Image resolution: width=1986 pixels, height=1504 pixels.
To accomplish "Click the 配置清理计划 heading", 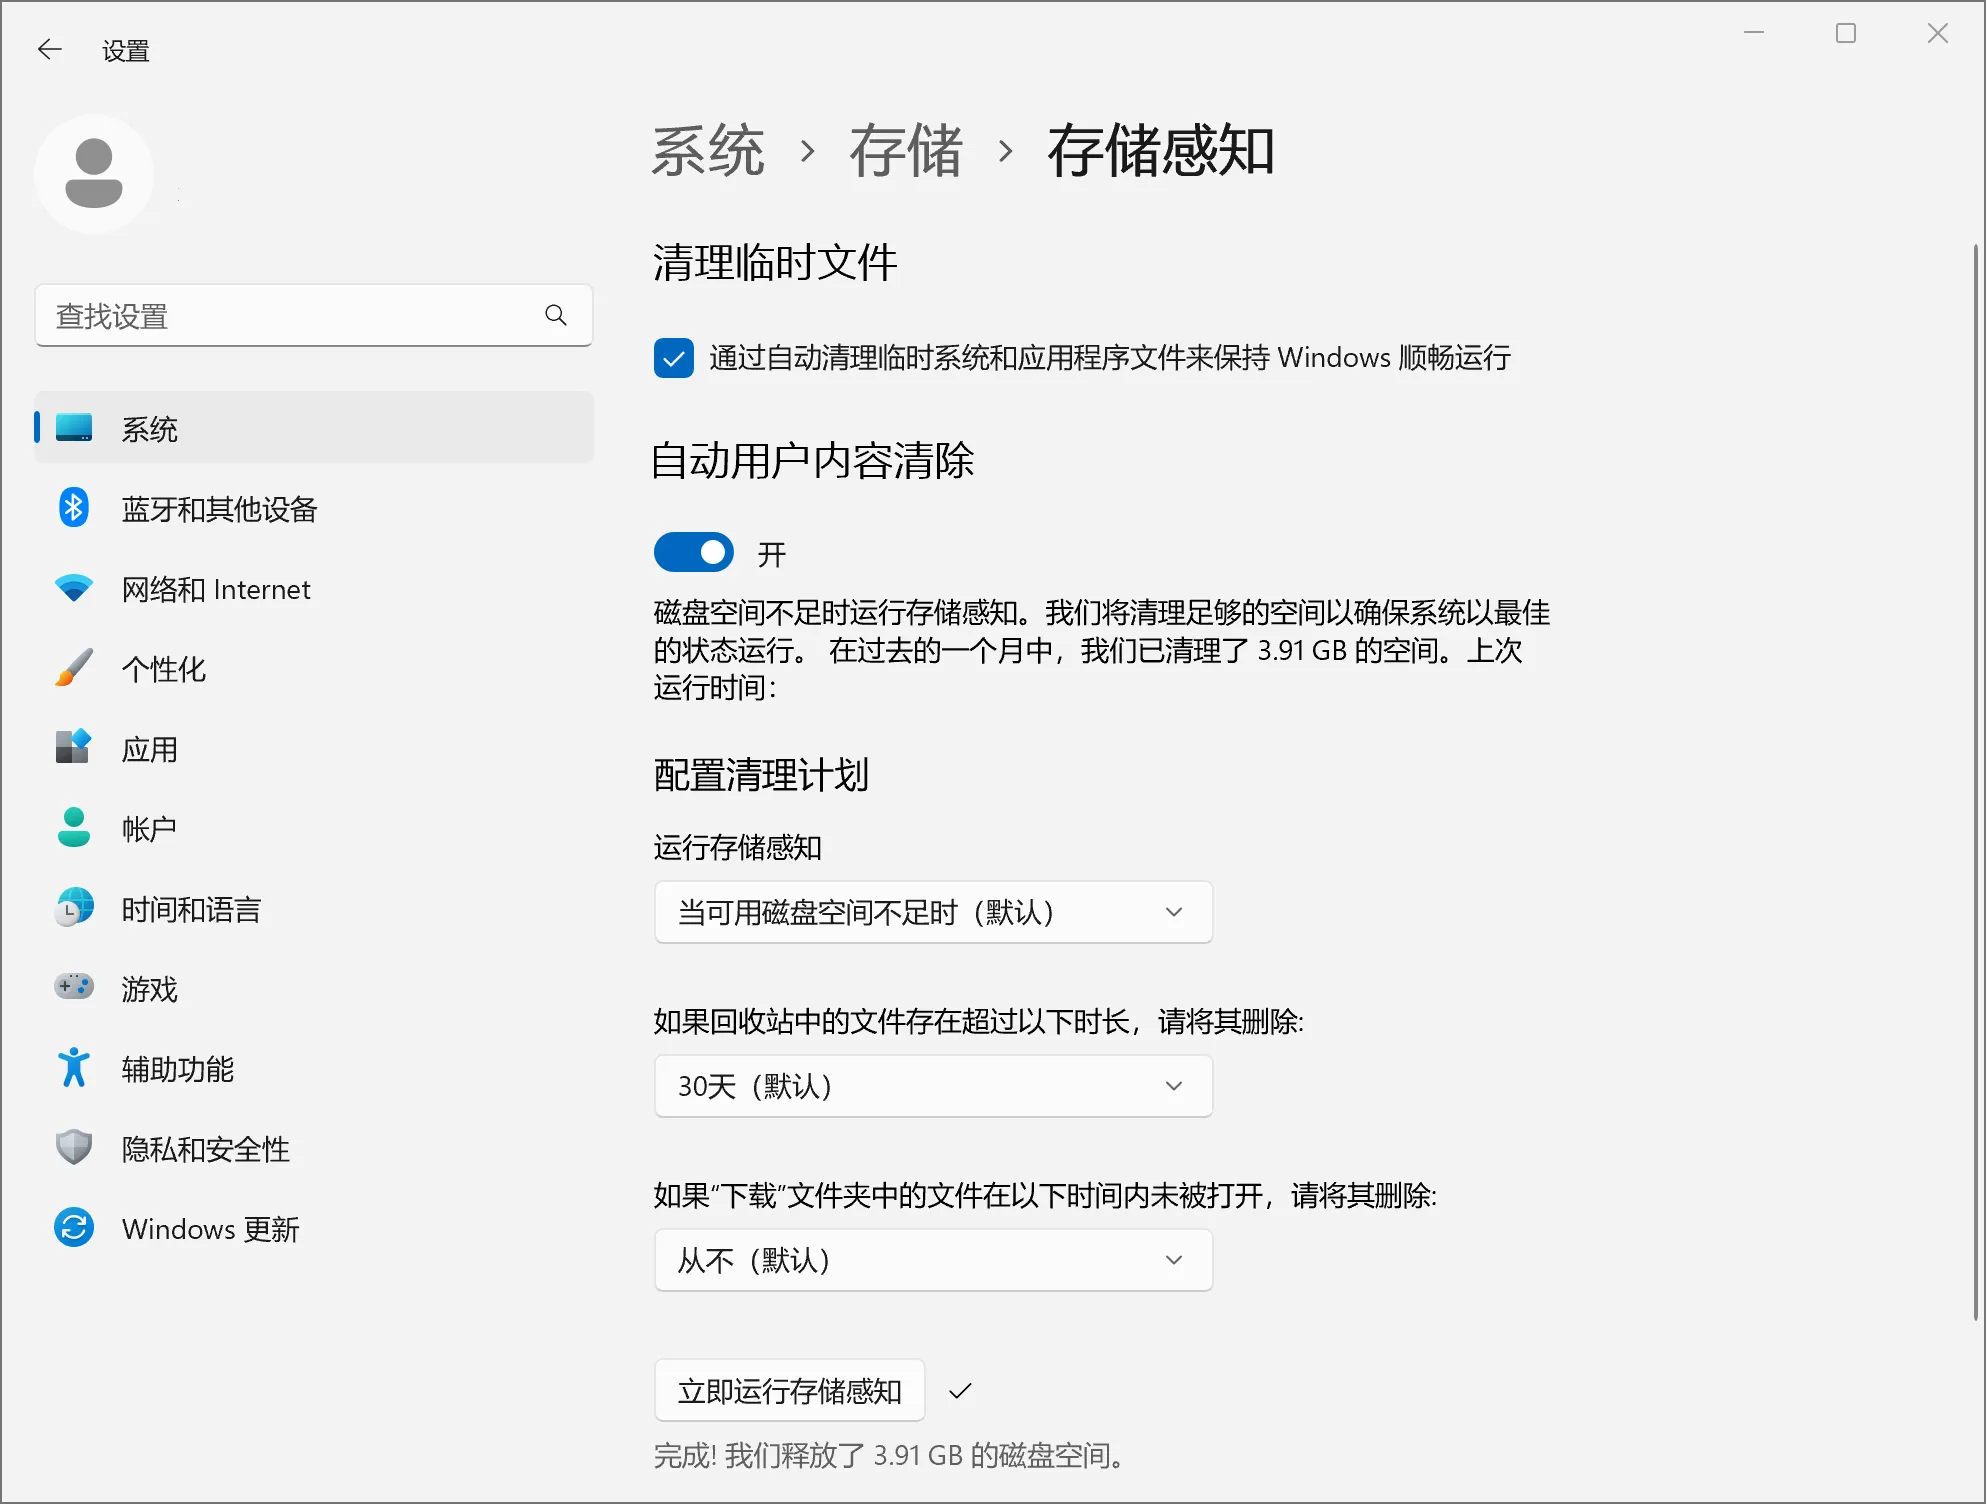I will [x=761, y=775].
